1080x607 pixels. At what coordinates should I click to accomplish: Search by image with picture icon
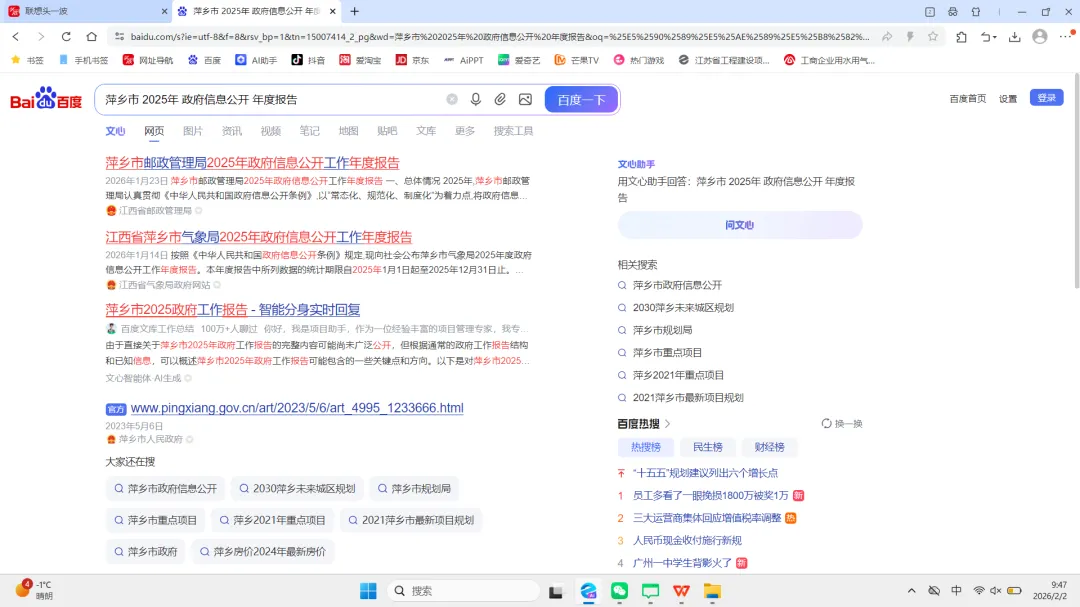[525, 99]
